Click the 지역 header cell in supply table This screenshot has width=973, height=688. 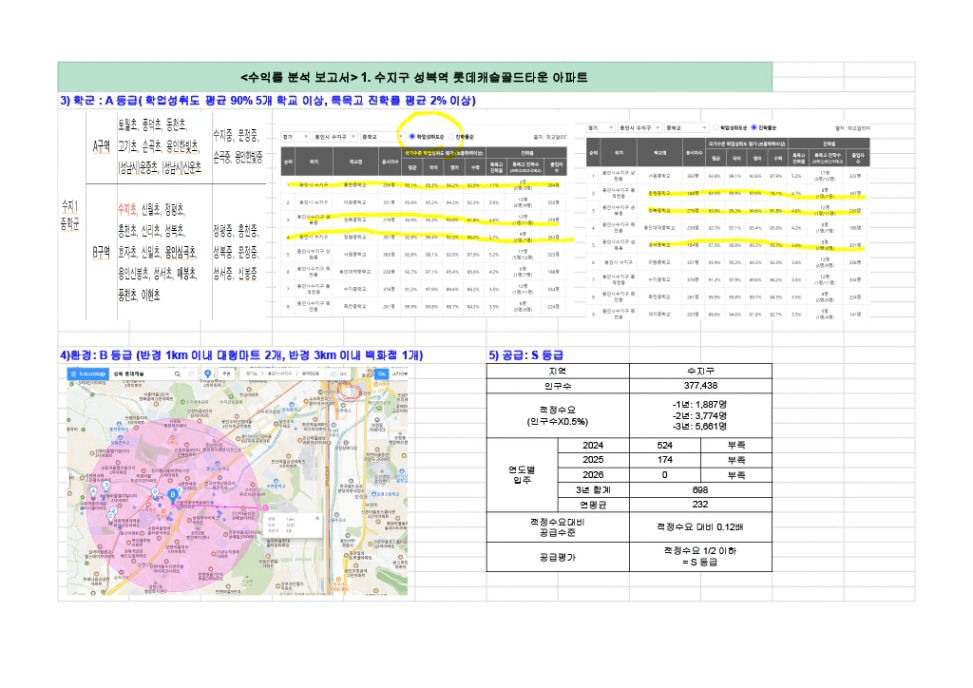click(x=558, y=371)
